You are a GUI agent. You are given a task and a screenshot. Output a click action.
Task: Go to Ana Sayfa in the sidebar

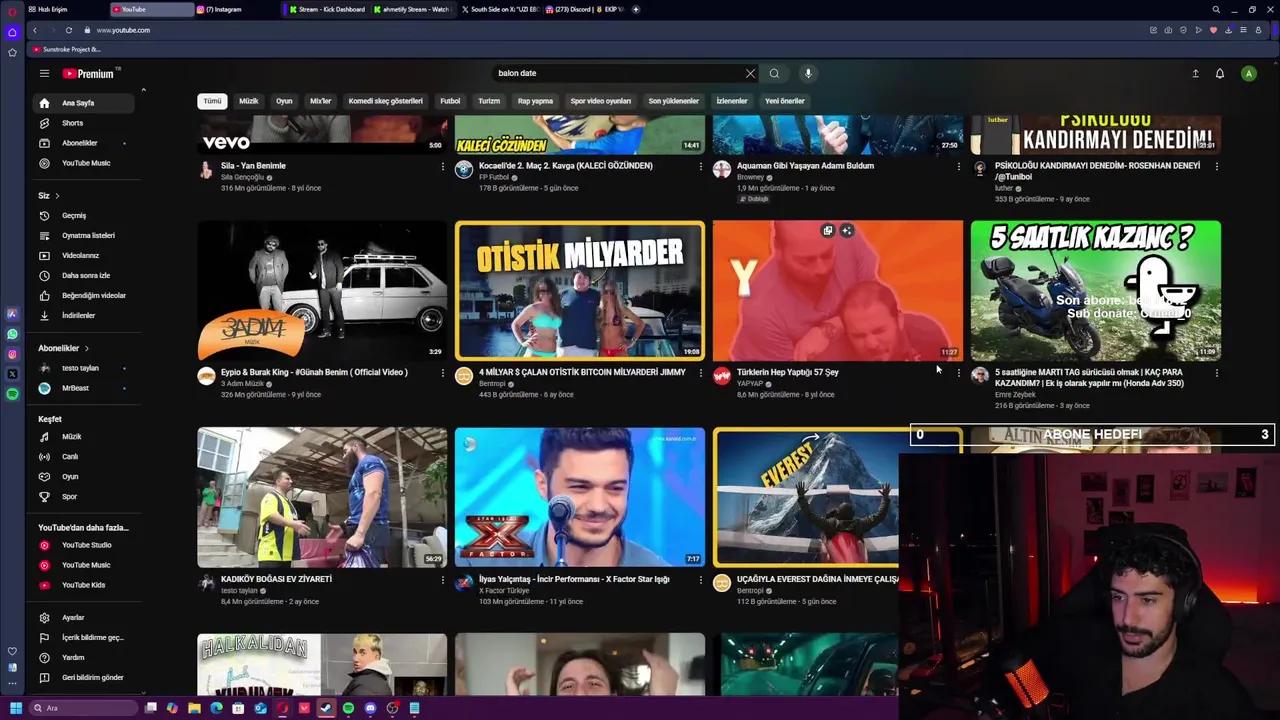tap(83, 103)
